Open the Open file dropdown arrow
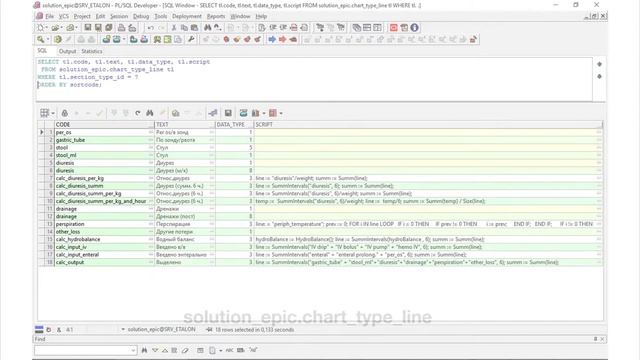The height and width of the screenshot is (360, 640). tap(61, 28)
